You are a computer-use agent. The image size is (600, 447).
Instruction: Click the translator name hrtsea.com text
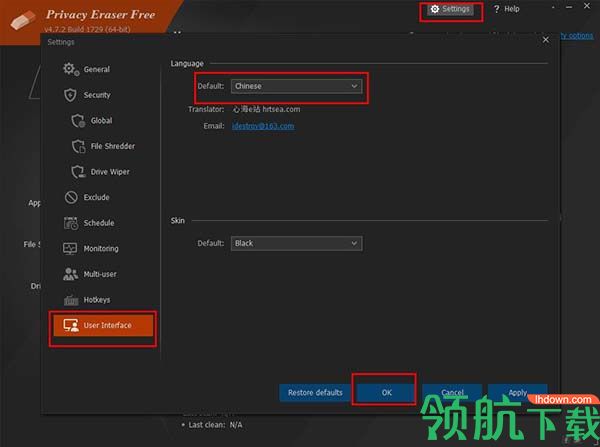[x=267, y=109]
